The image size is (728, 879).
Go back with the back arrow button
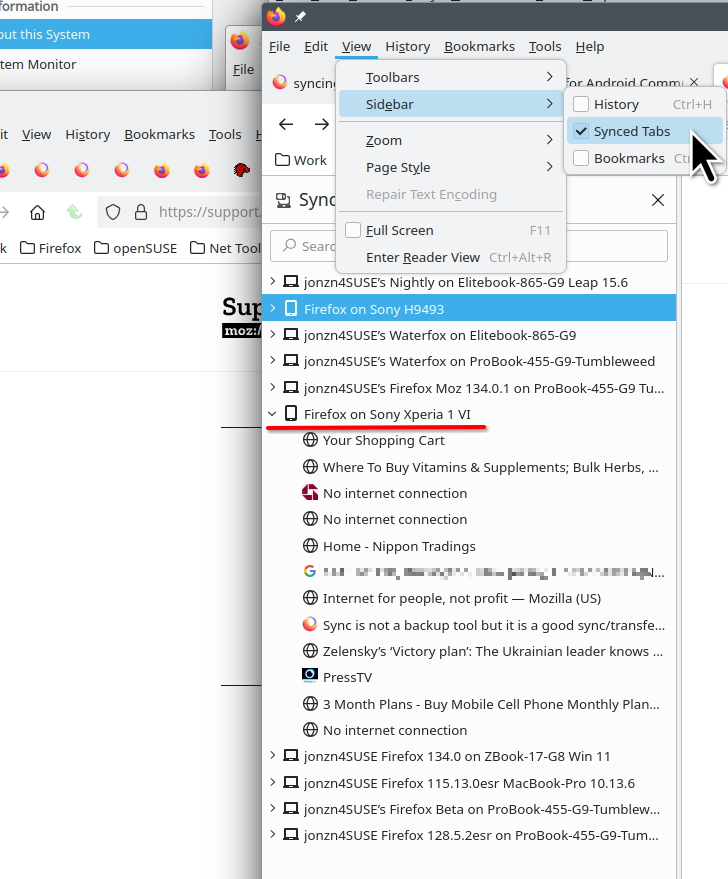[x=286, y=124]
